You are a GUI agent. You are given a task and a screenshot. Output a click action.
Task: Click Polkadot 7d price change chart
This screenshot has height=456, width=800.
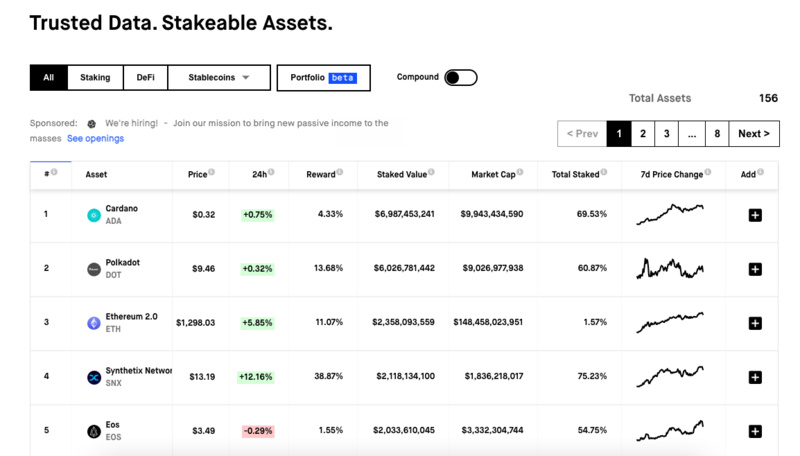(x=671, y=269)
